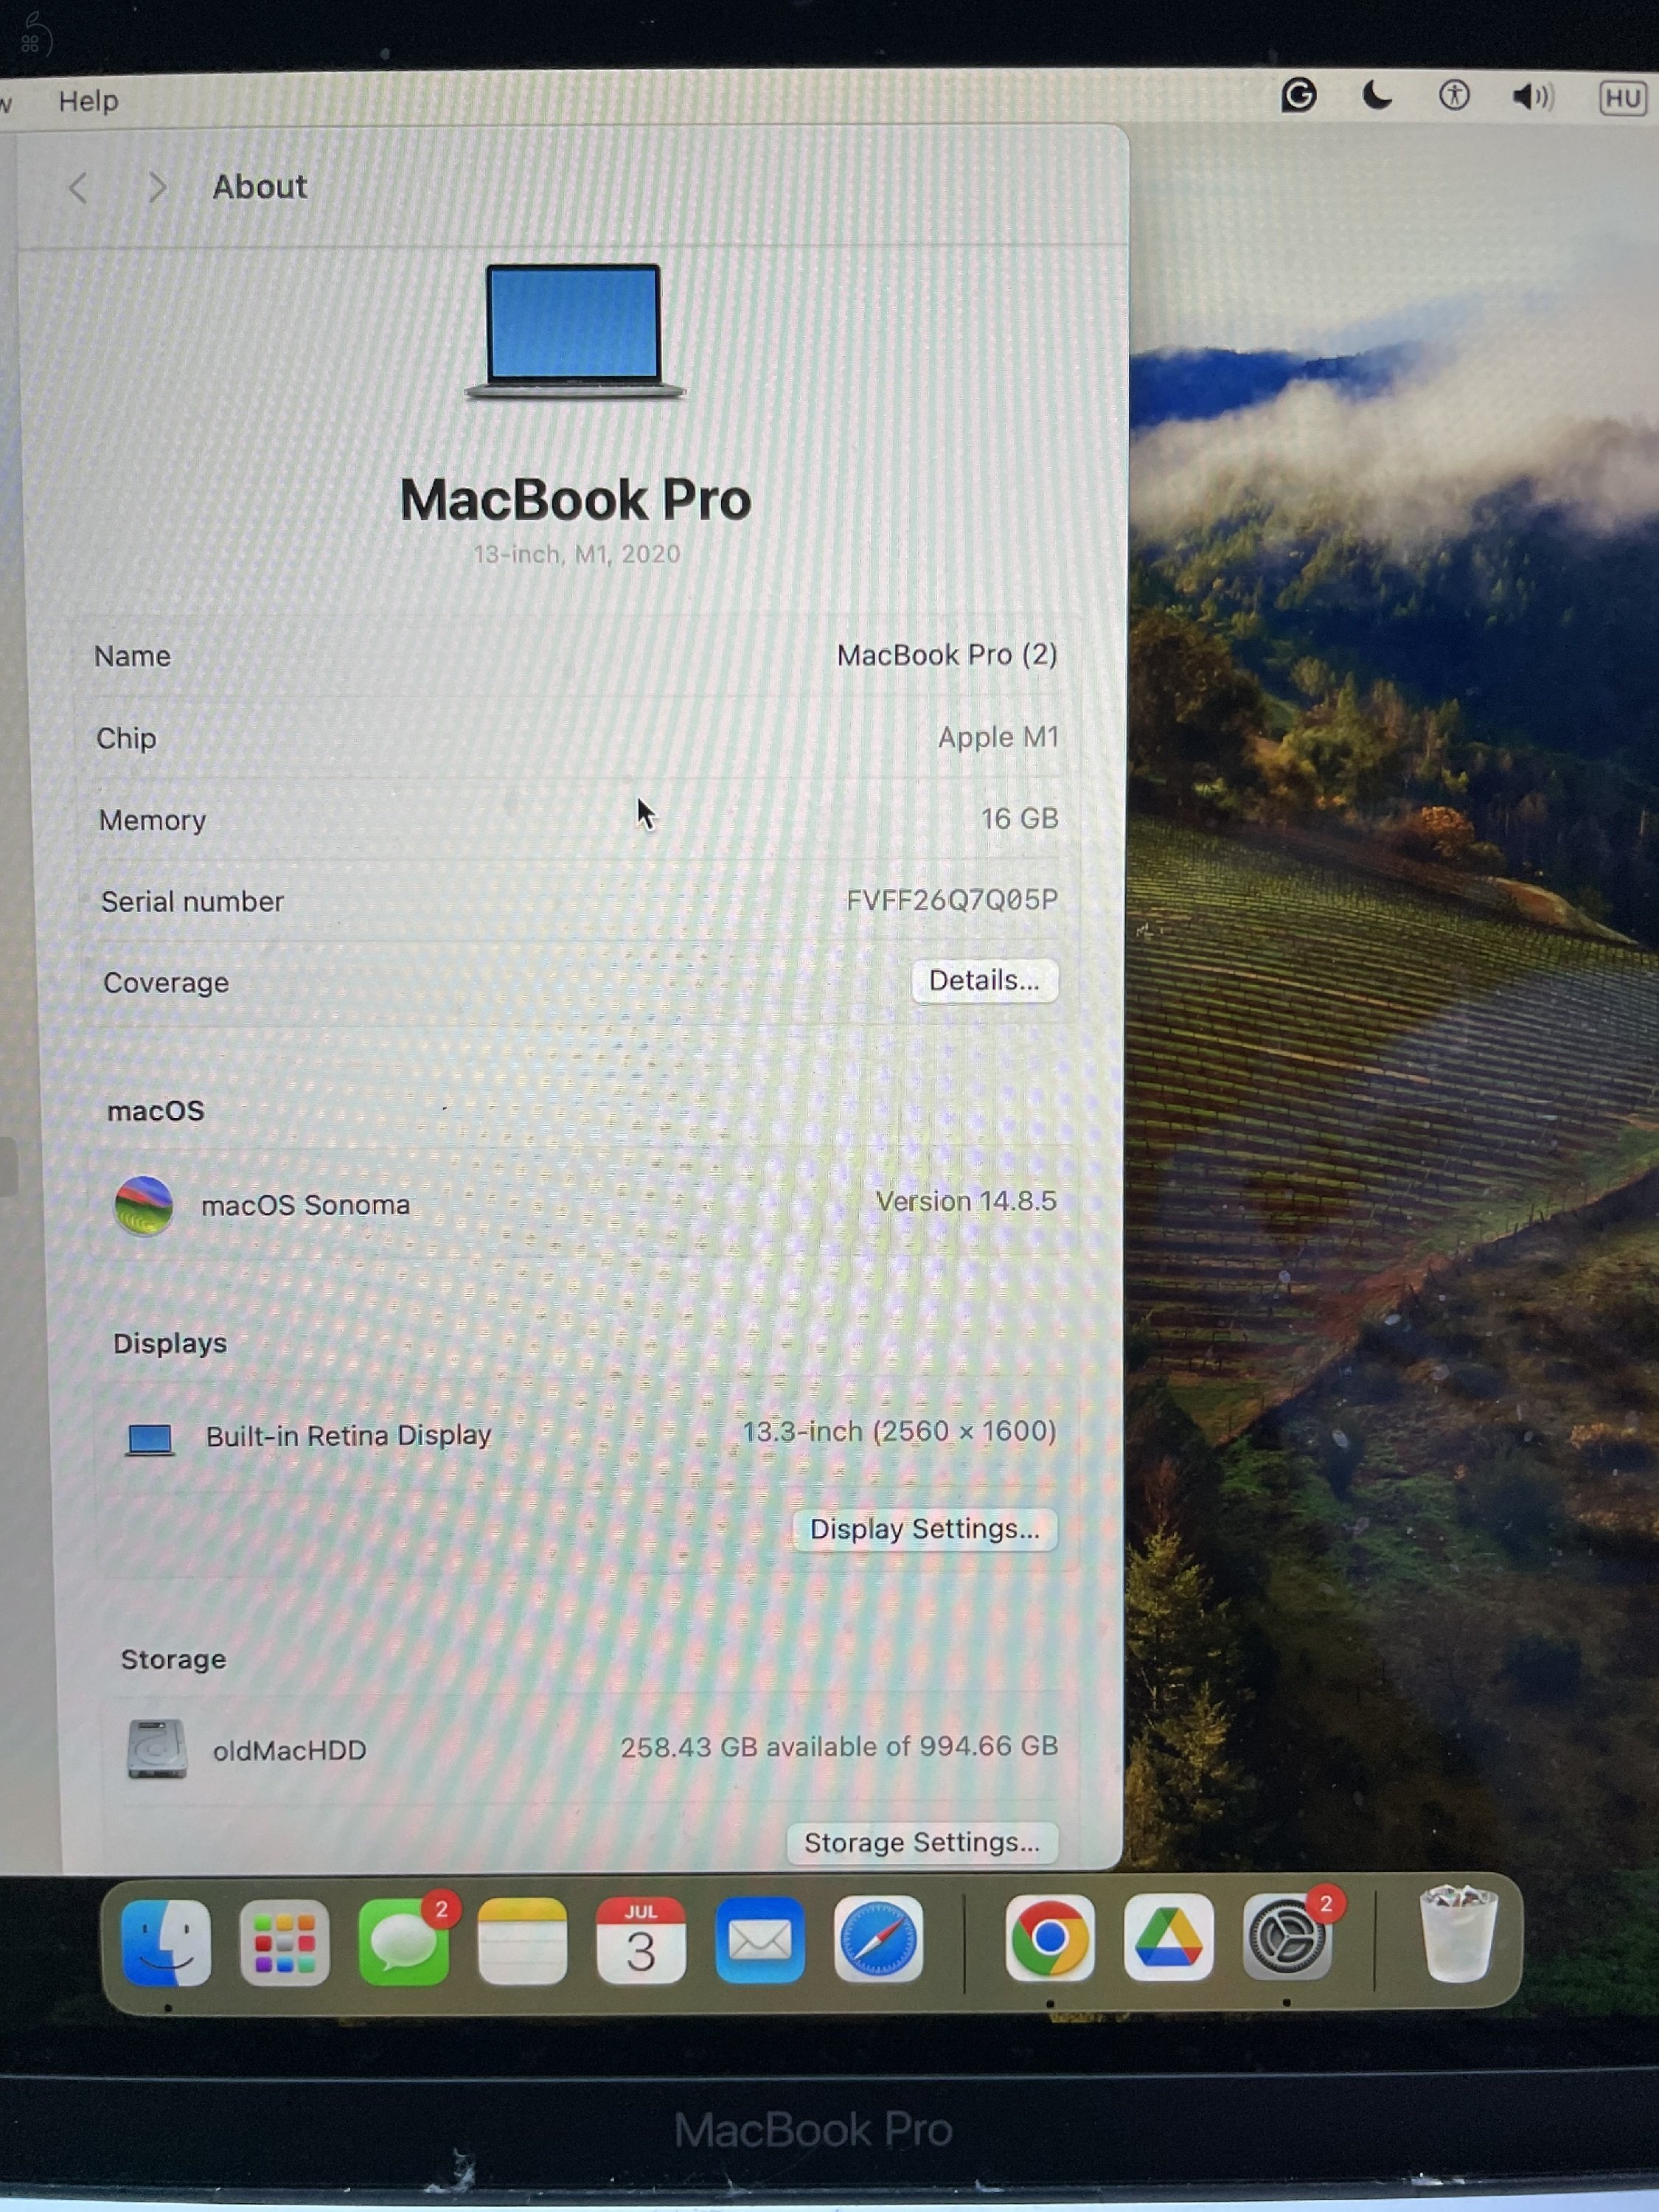Click the macOS Sonoma icon

(144, 1206)
